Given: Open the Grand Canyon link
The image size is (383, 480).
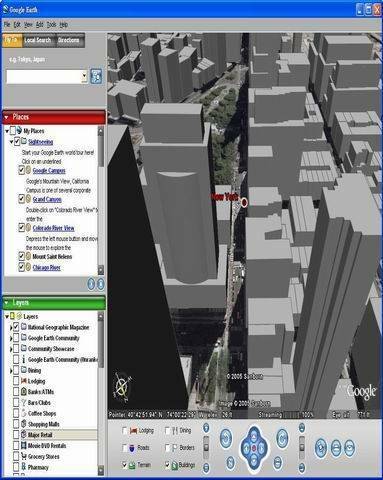Looking at the screenshot, I should click(47, 199).
